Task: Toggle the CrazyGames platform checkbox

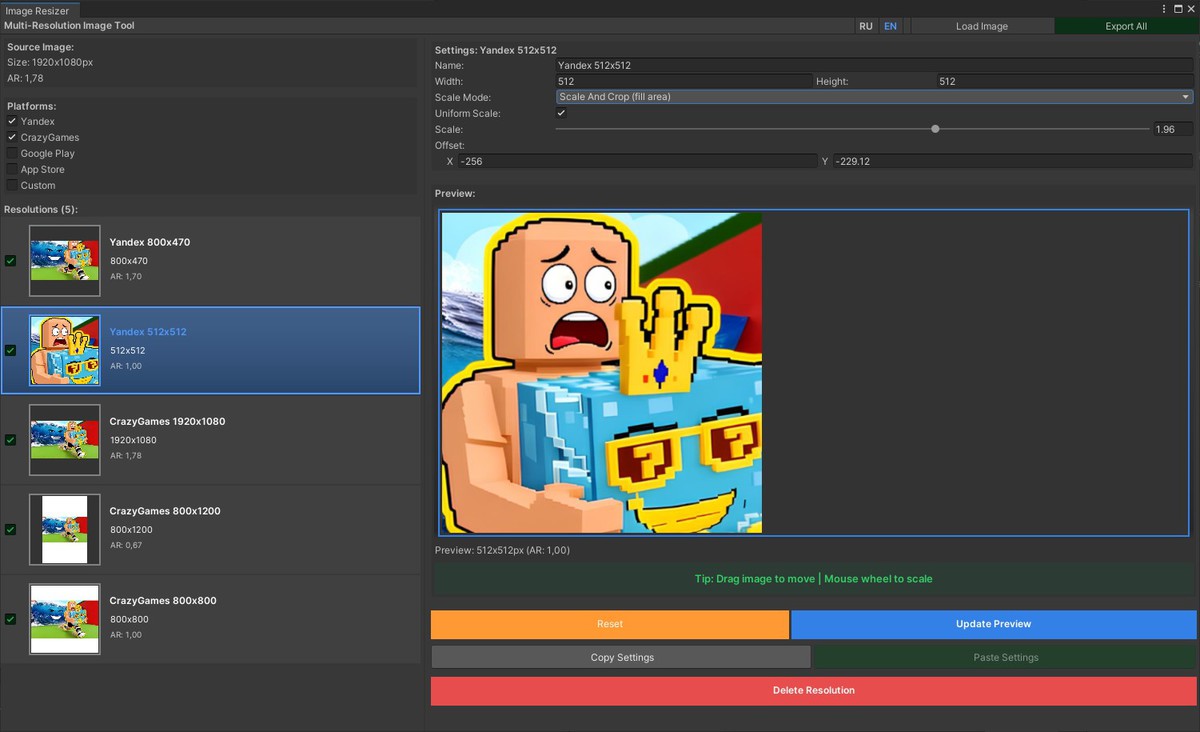Action: coord(12,137)
